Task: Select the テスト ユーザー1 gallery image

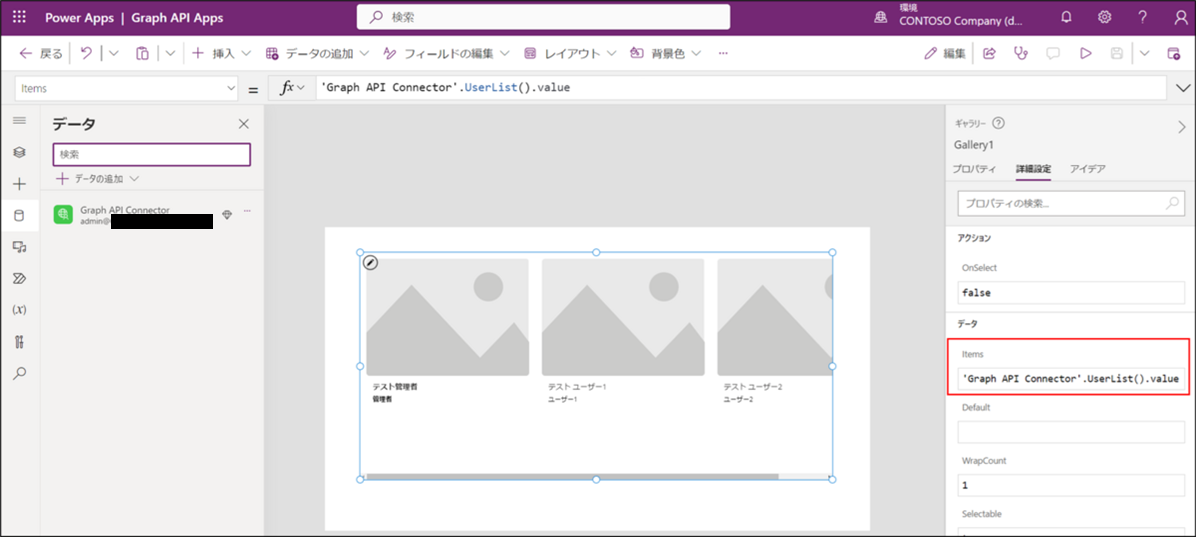Action: [623, 317]
